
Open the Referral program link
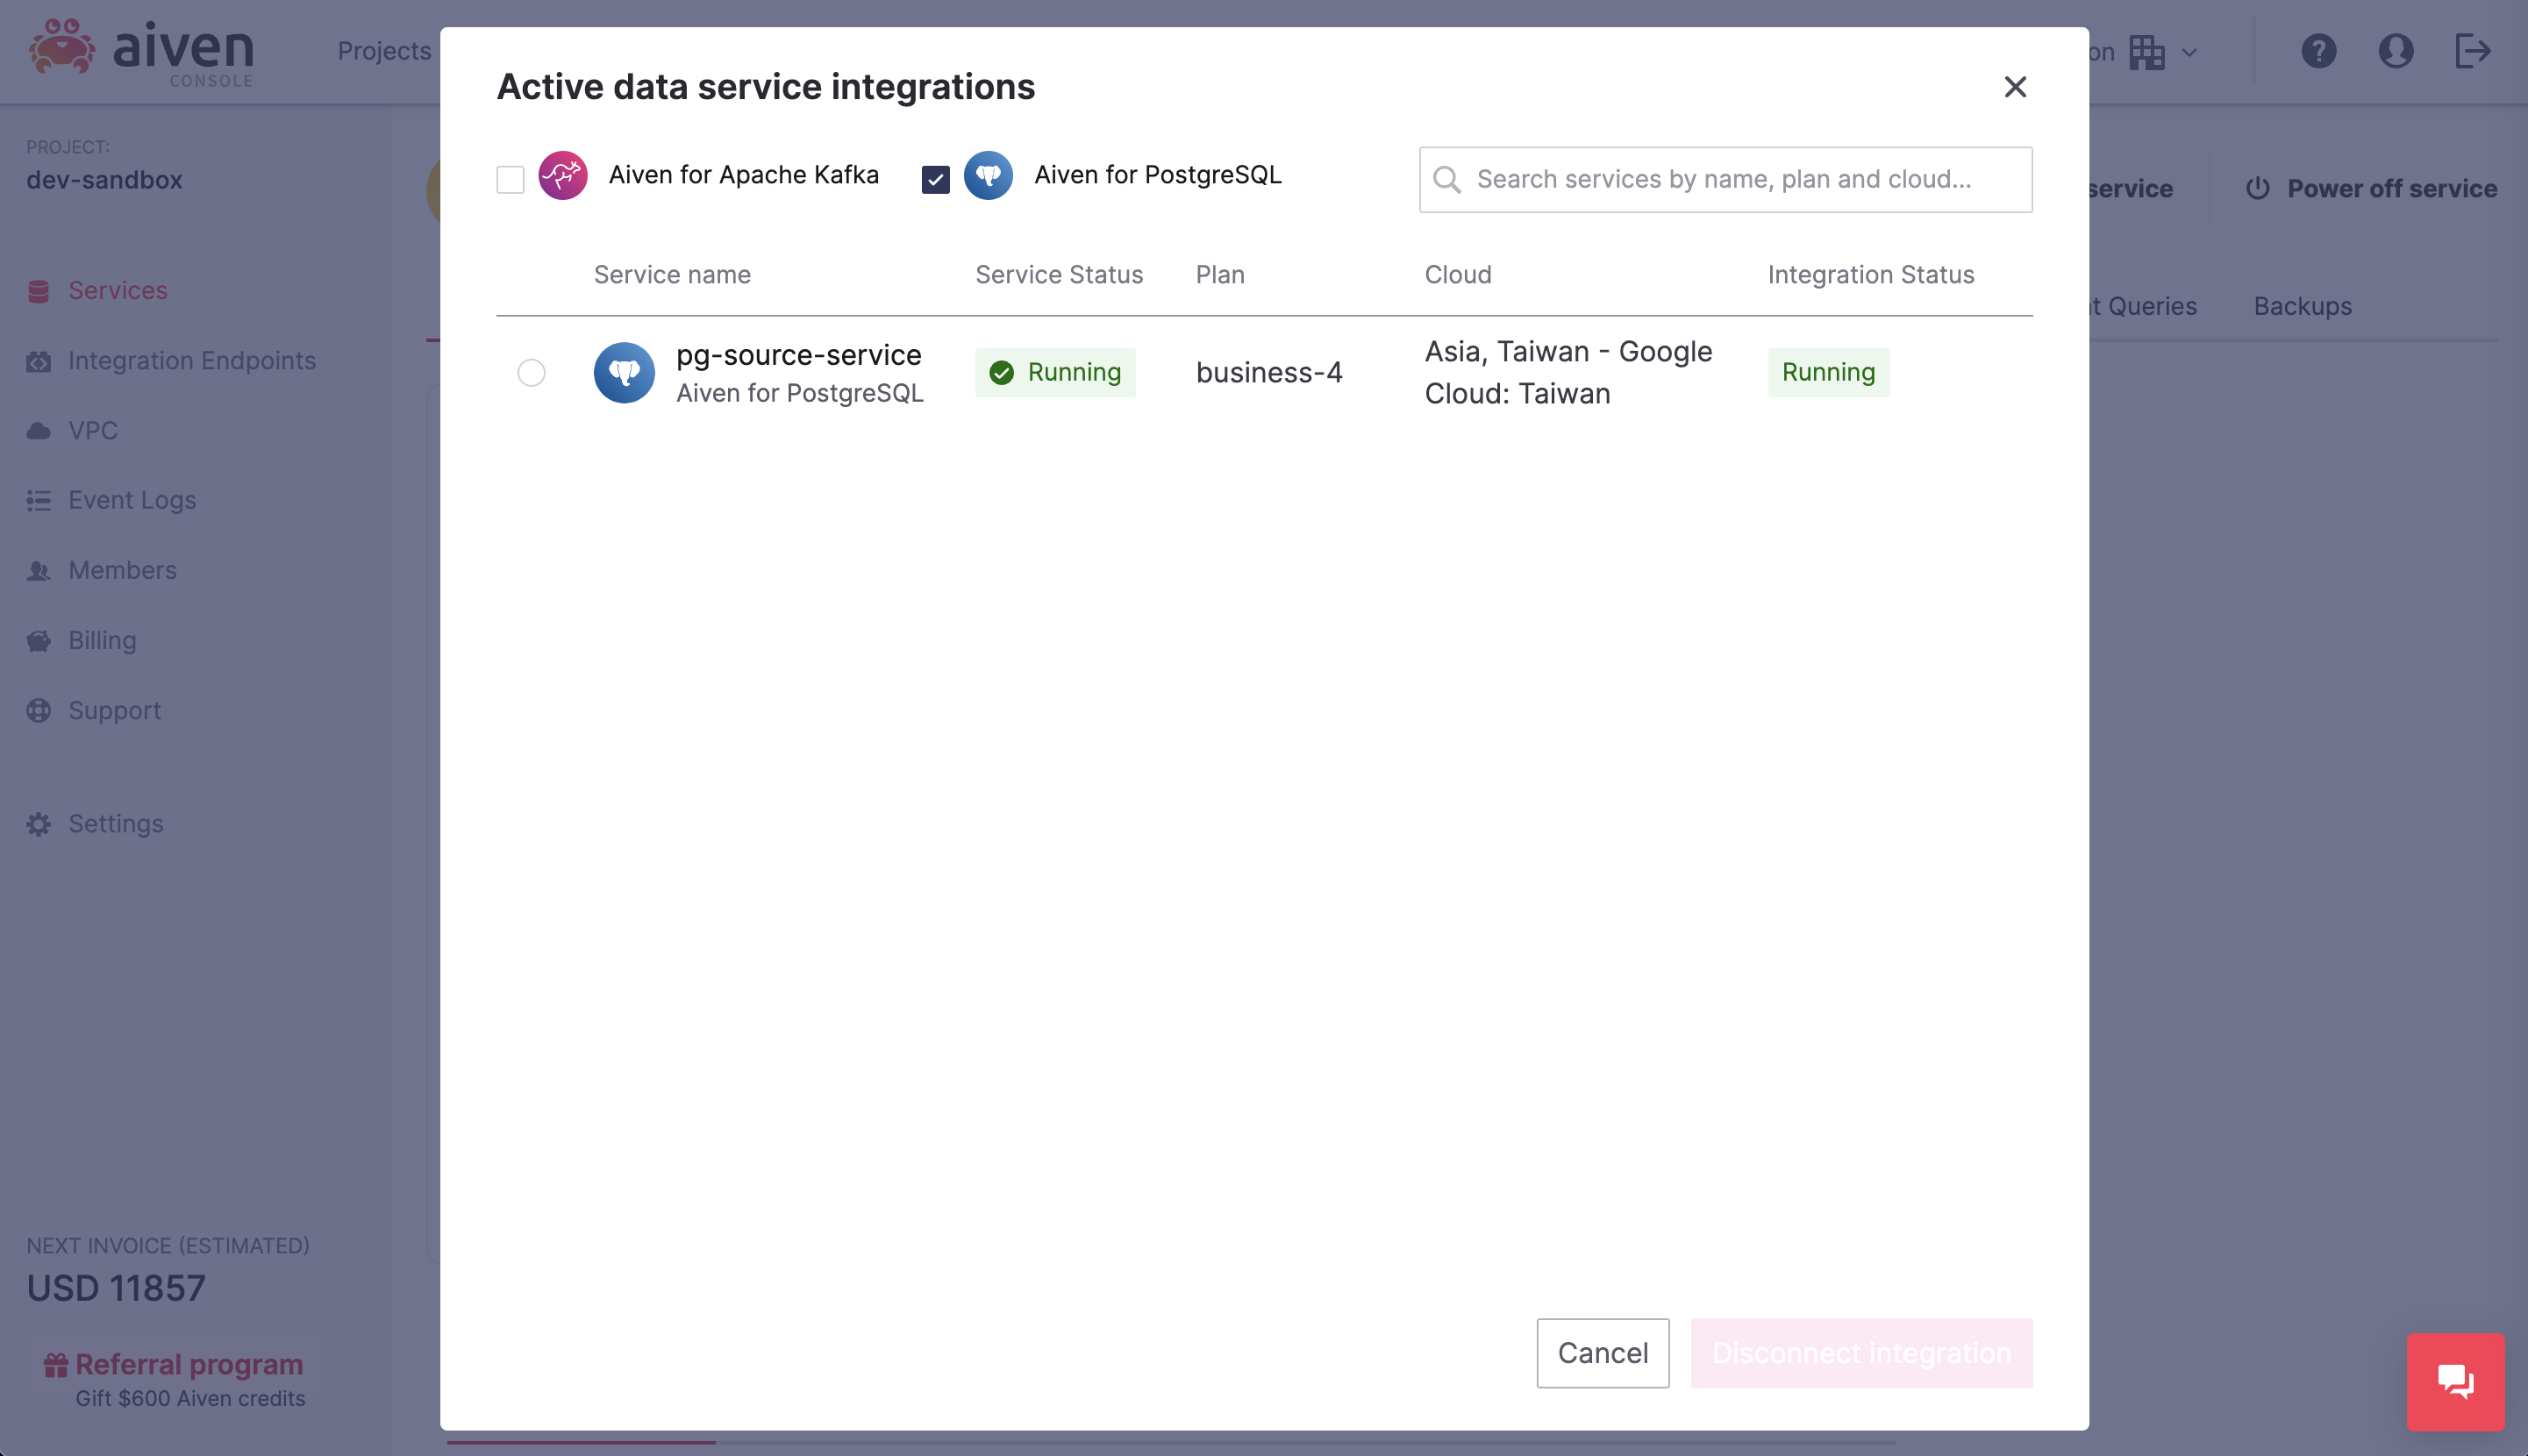189,1365
